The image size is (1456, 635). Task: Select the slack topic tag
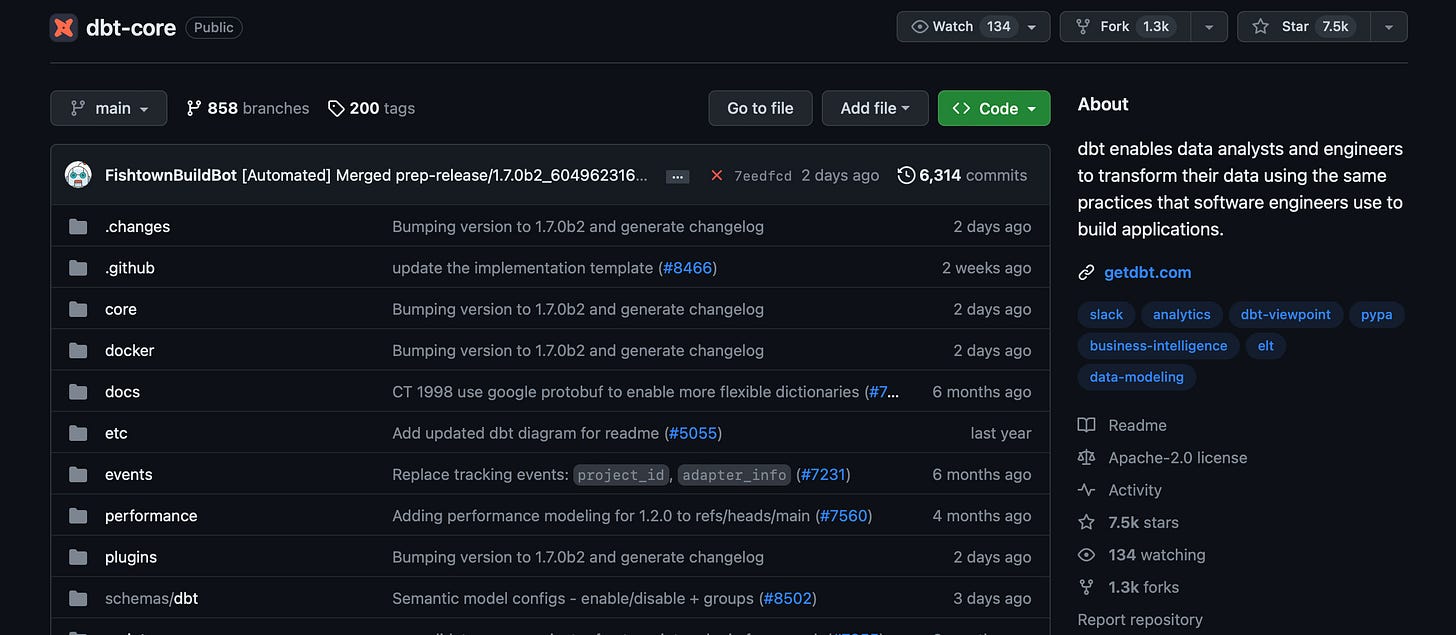(x=1106, y=314)
